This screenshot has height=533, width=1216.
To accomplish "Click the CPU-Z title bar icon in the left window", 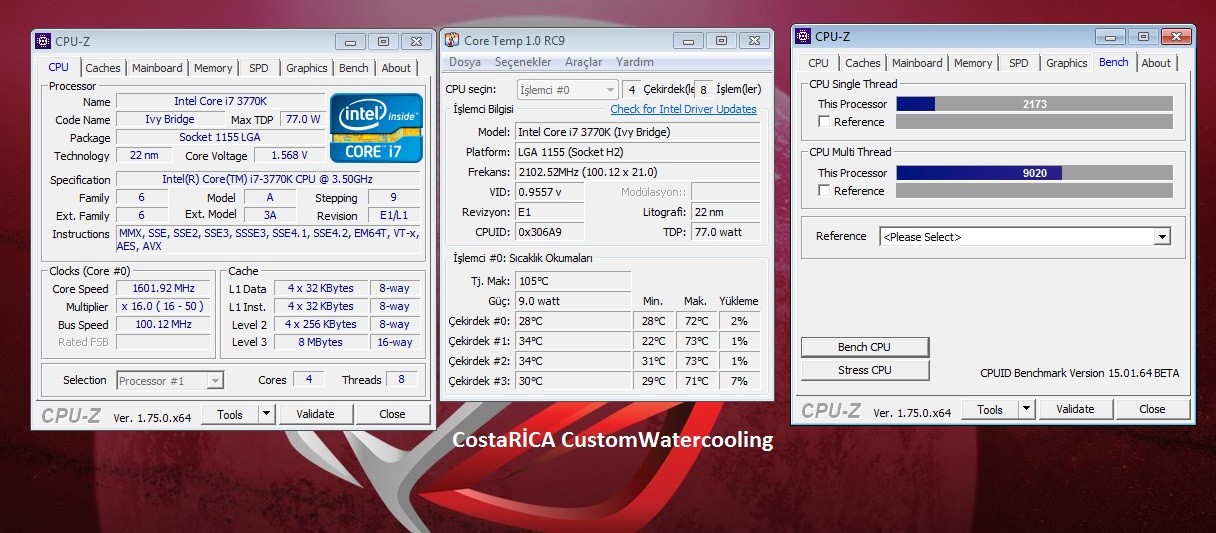I will tap(43, 41).
